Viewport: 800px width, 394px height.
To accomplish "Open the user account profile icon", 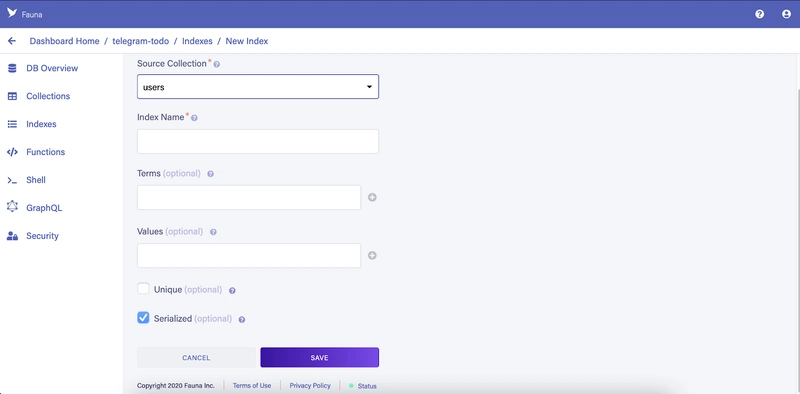I will [786, 14].
